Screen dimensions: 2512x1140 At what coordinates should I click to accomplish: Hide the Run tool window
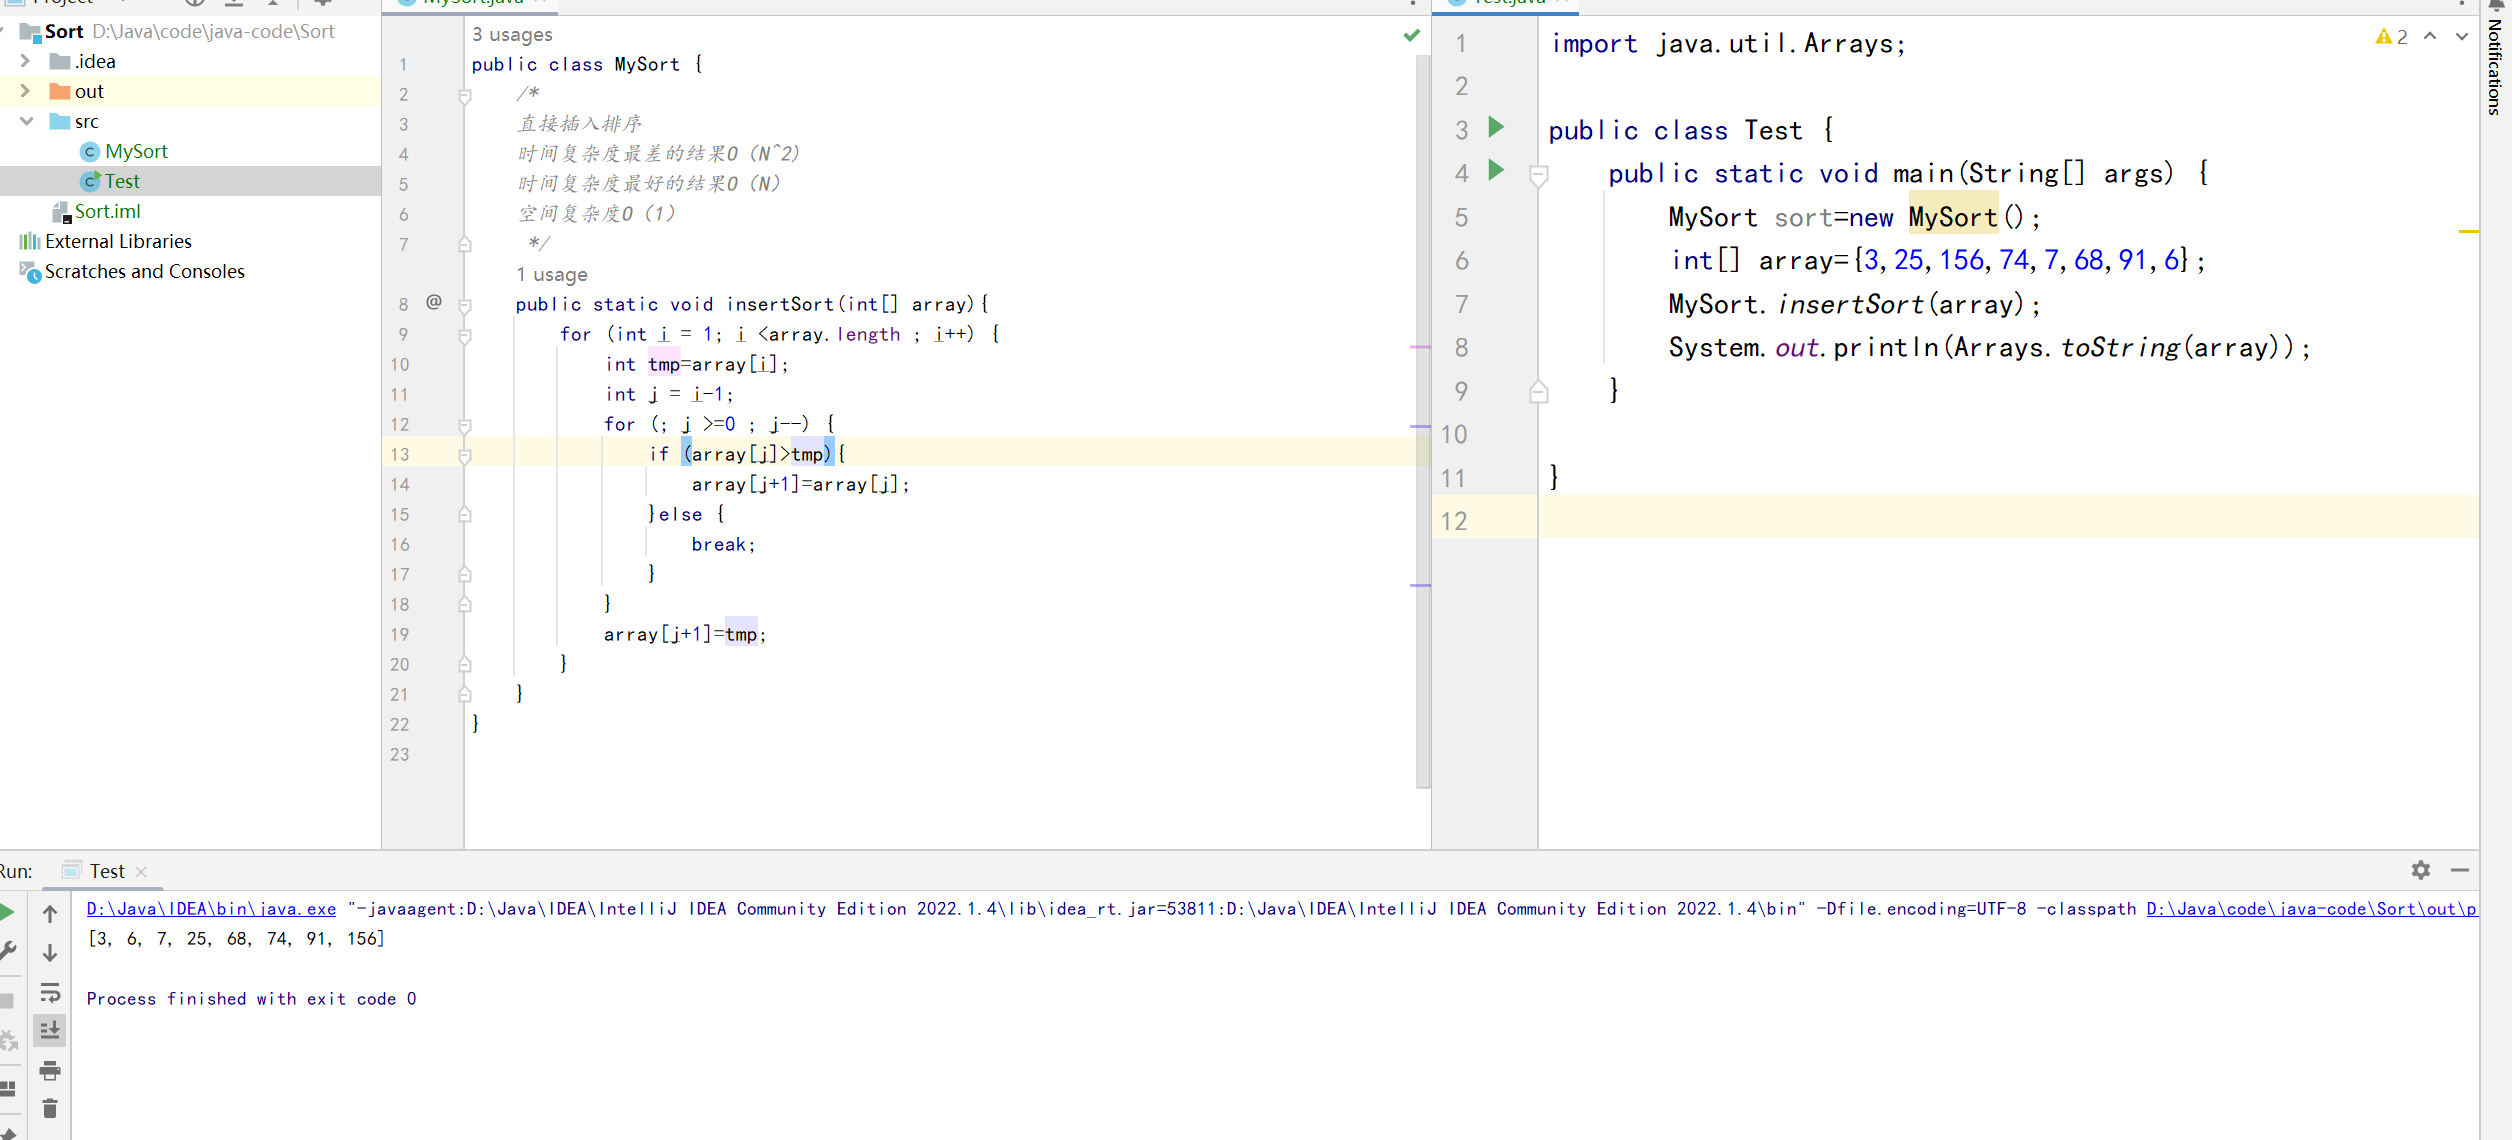pos(2460,870)
